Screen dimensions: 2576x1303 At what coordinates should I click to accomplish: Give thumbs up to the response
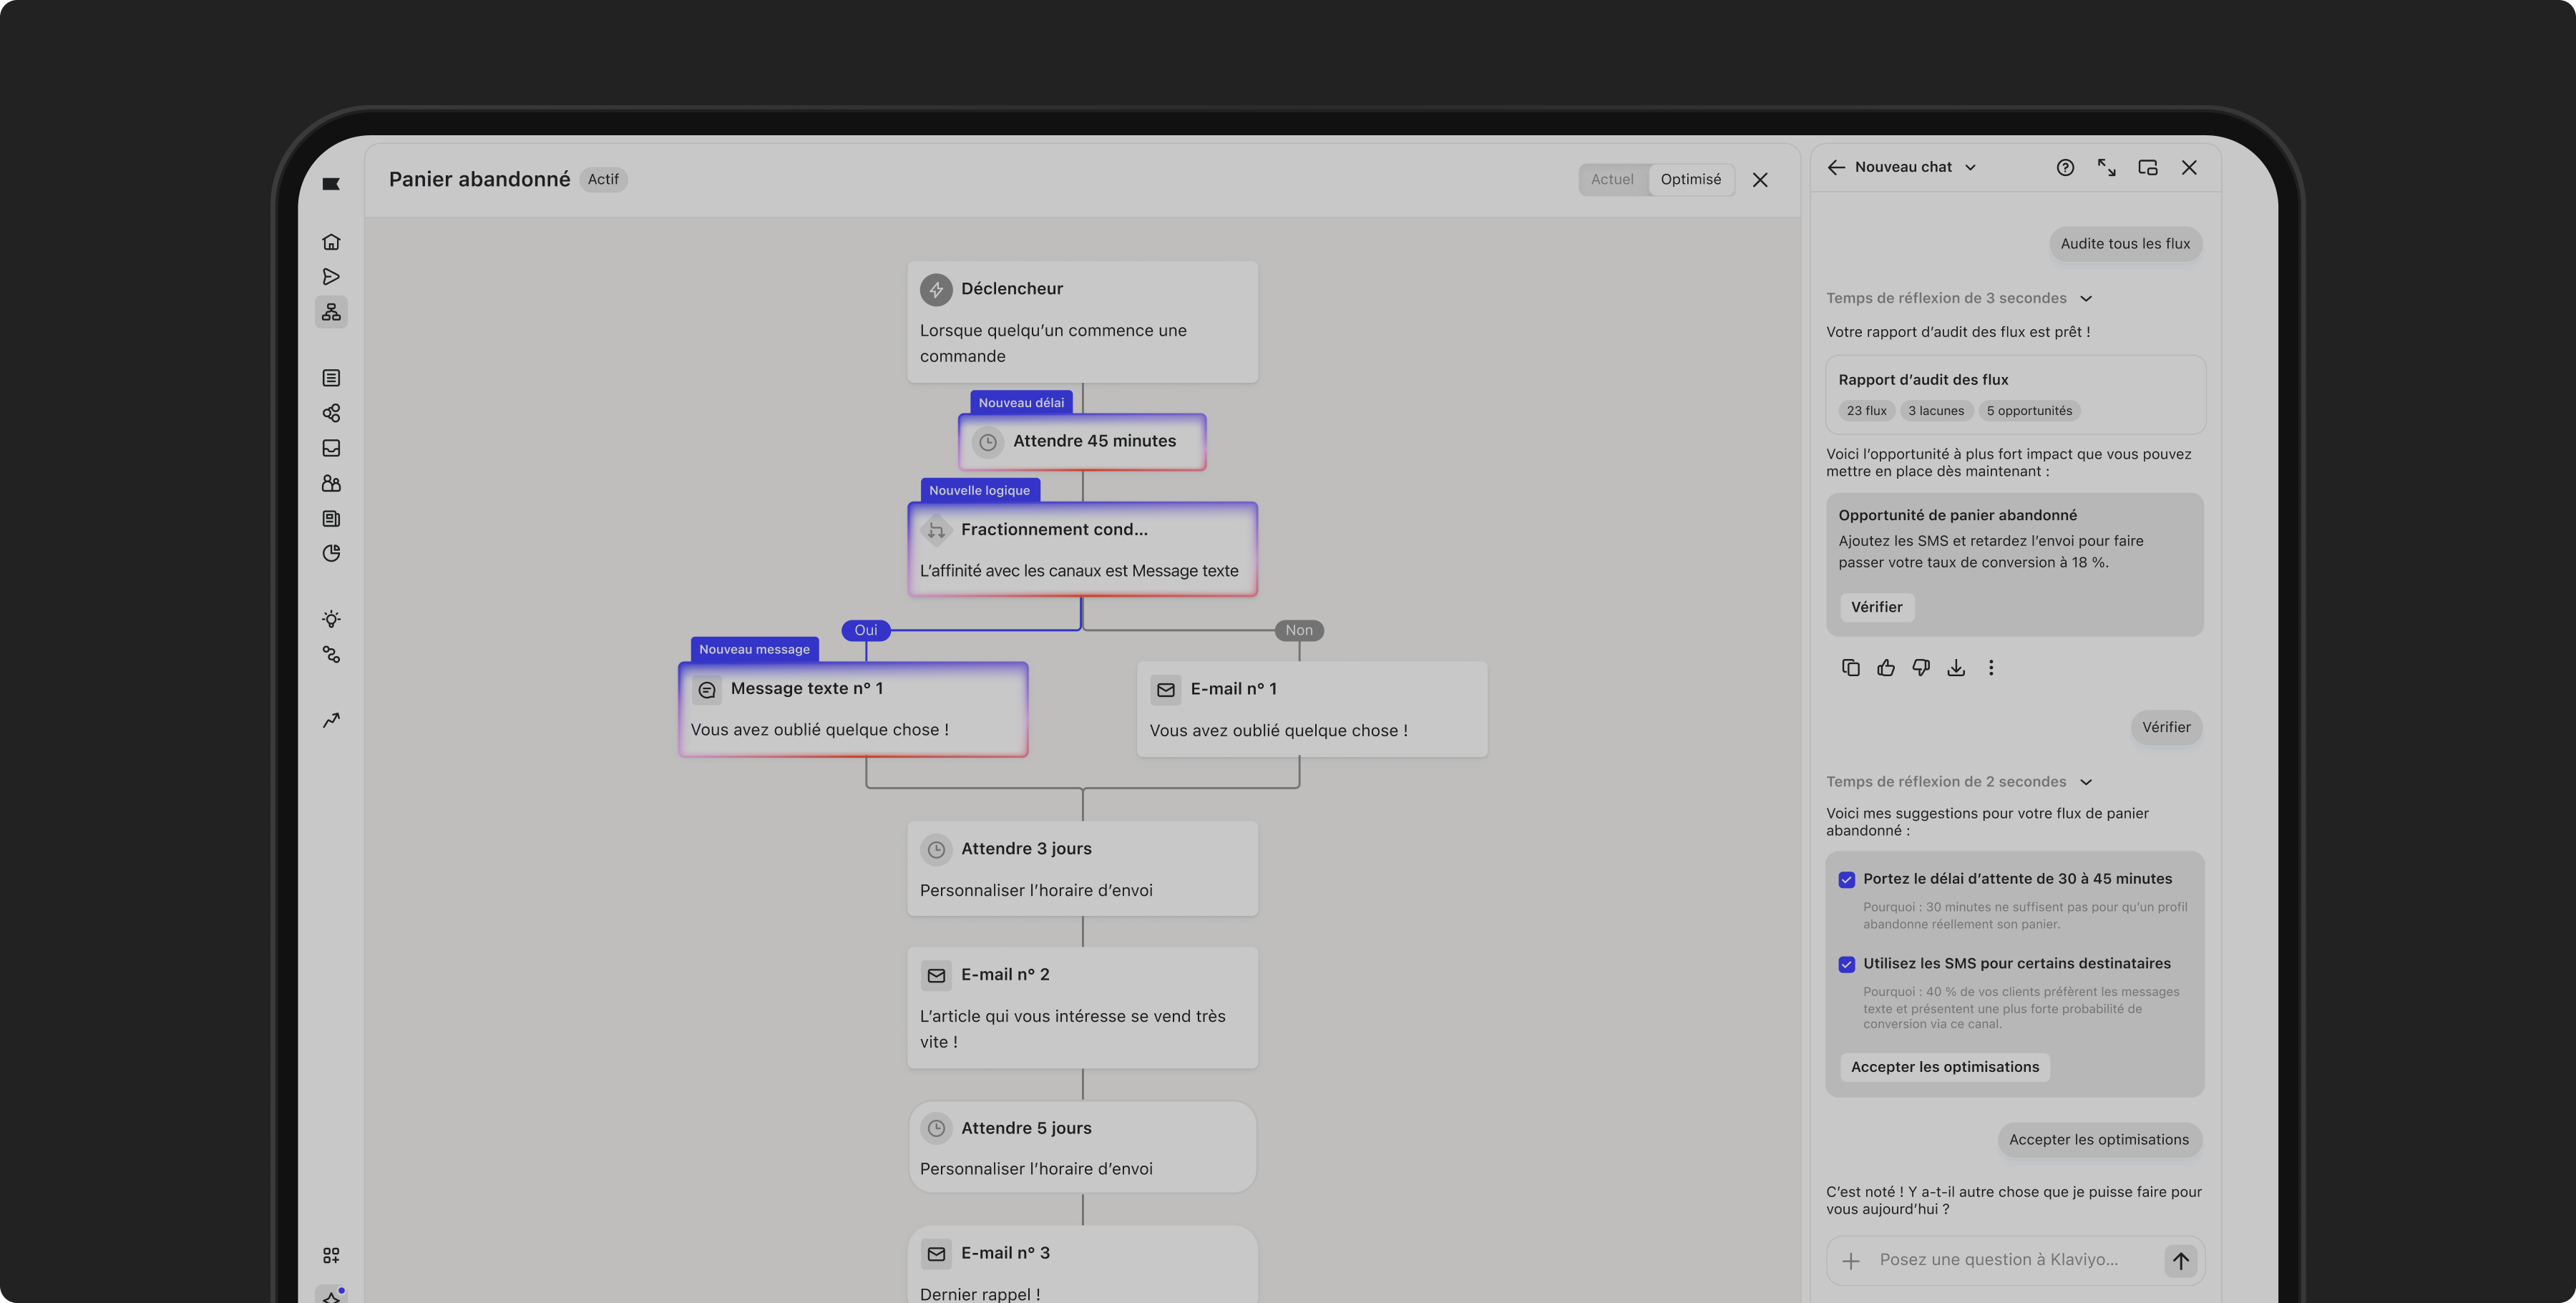1886,668
